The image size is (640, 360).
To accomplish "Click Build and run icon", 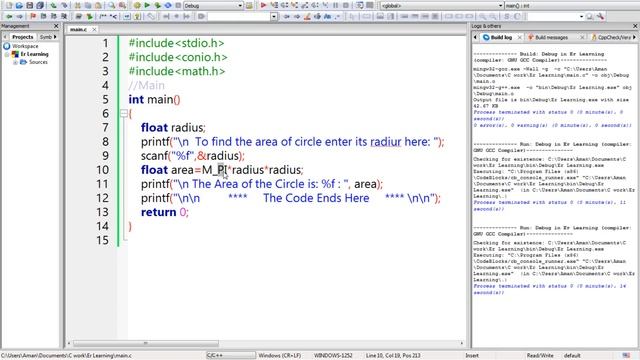I will point(158,6).
